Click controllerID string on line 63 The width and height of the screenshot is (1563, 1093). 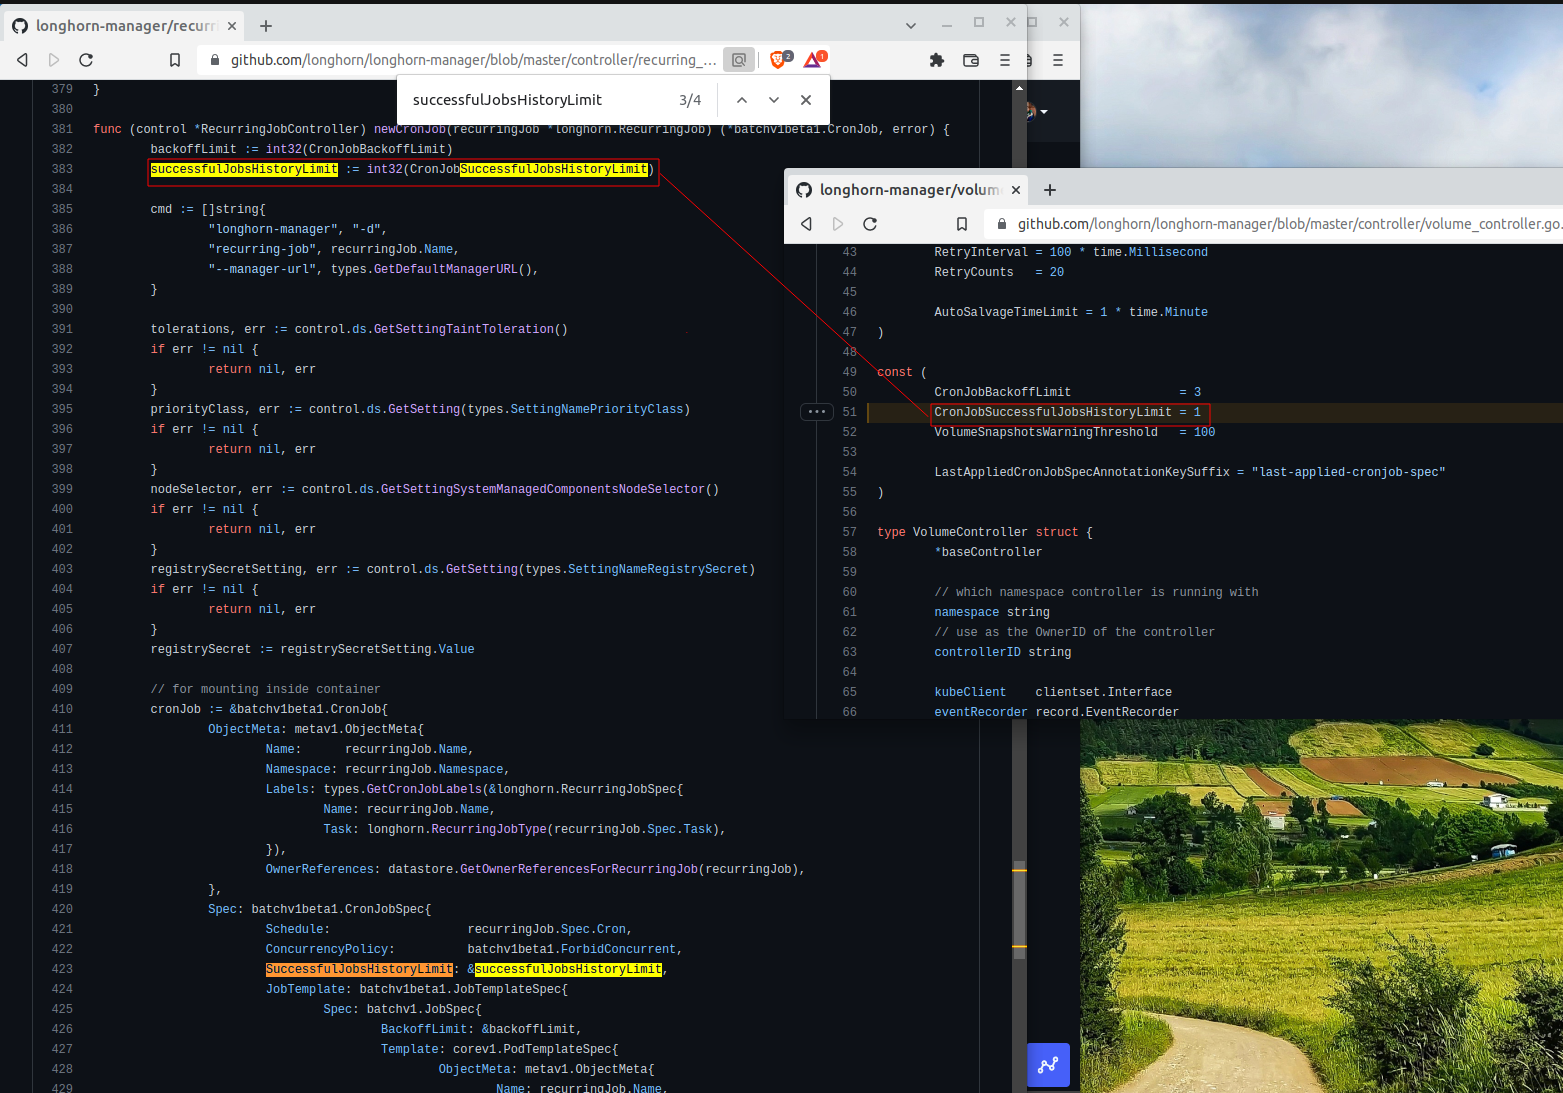tap(1003, 652)
